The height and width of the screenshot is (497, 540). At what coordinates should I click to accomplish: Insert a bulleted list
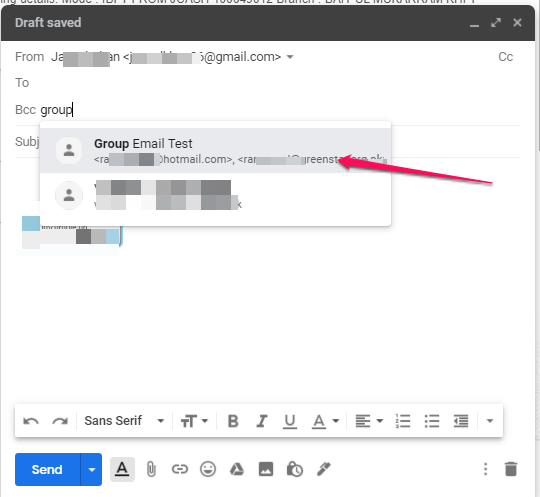coord(432,421)
